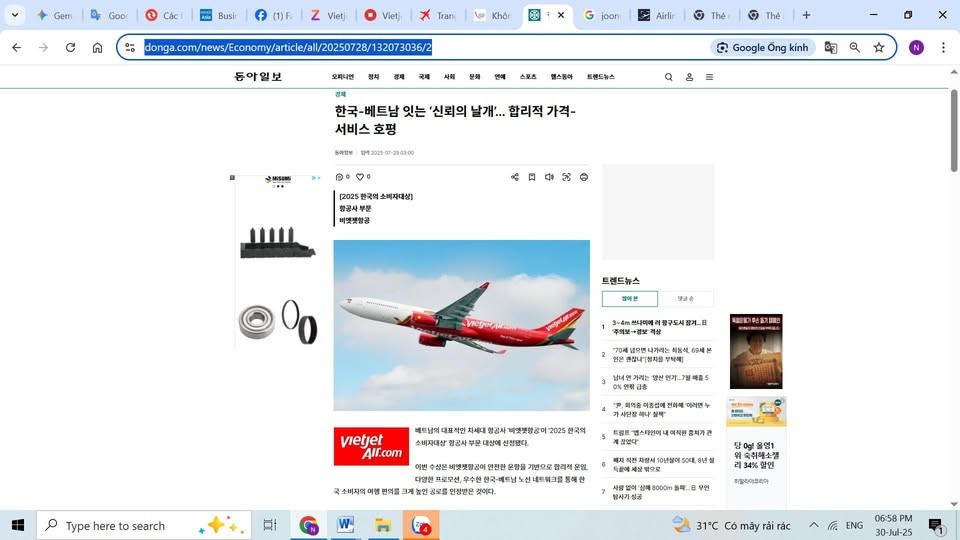Click the browser home button
This screenshot has height=540, width=960.
97,47
